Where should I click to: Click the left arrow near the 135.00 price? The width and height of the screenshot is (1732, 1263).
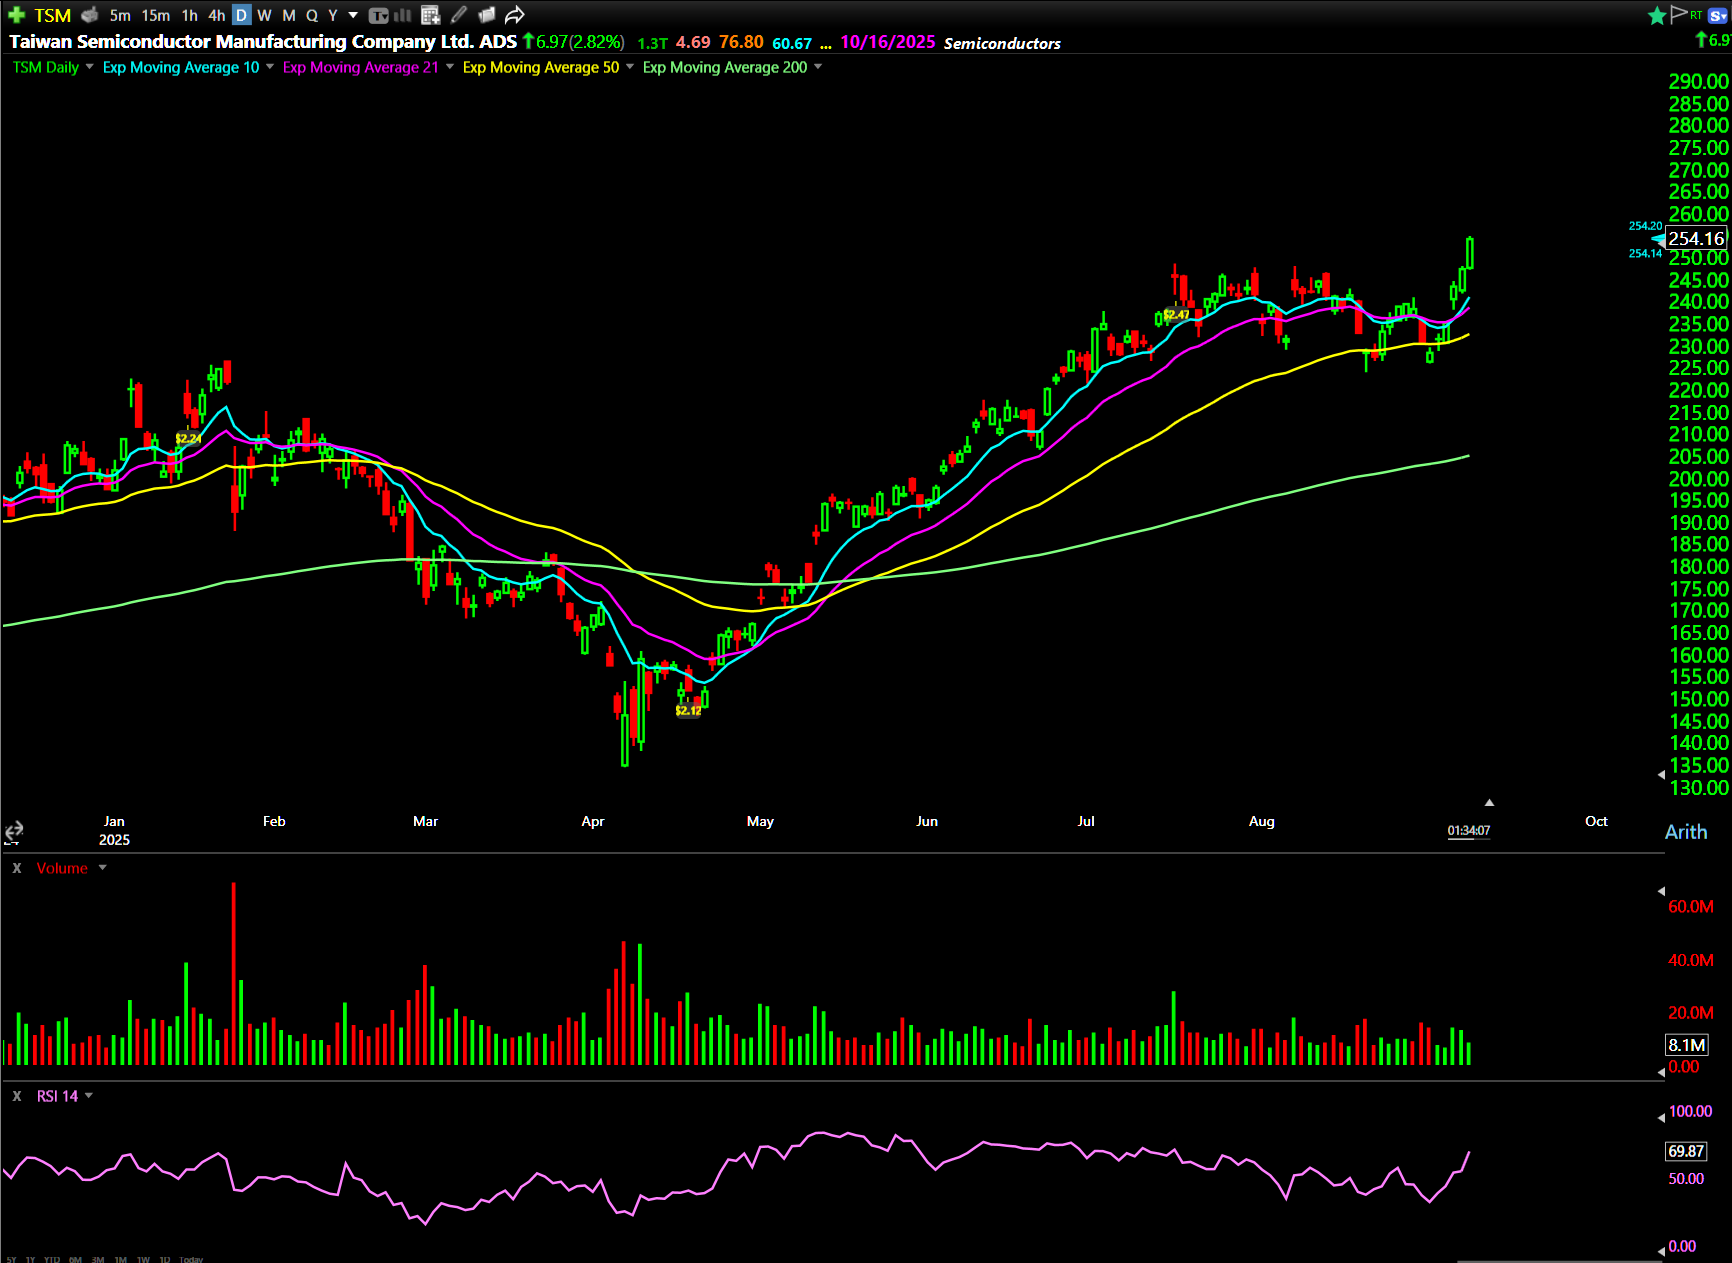click(1661, 775)
